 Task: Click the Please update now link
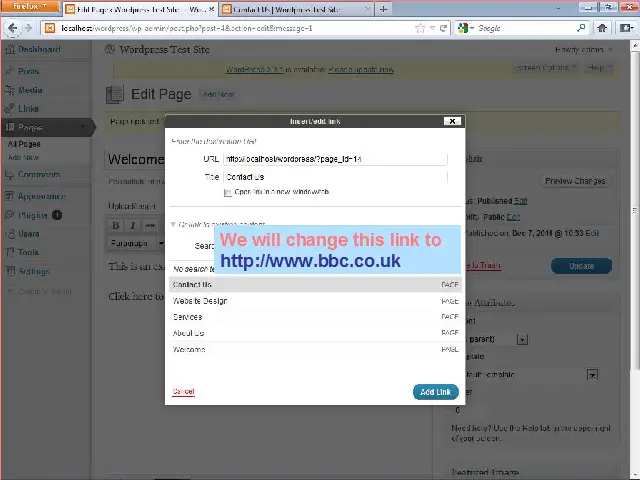tap(361, 70)
